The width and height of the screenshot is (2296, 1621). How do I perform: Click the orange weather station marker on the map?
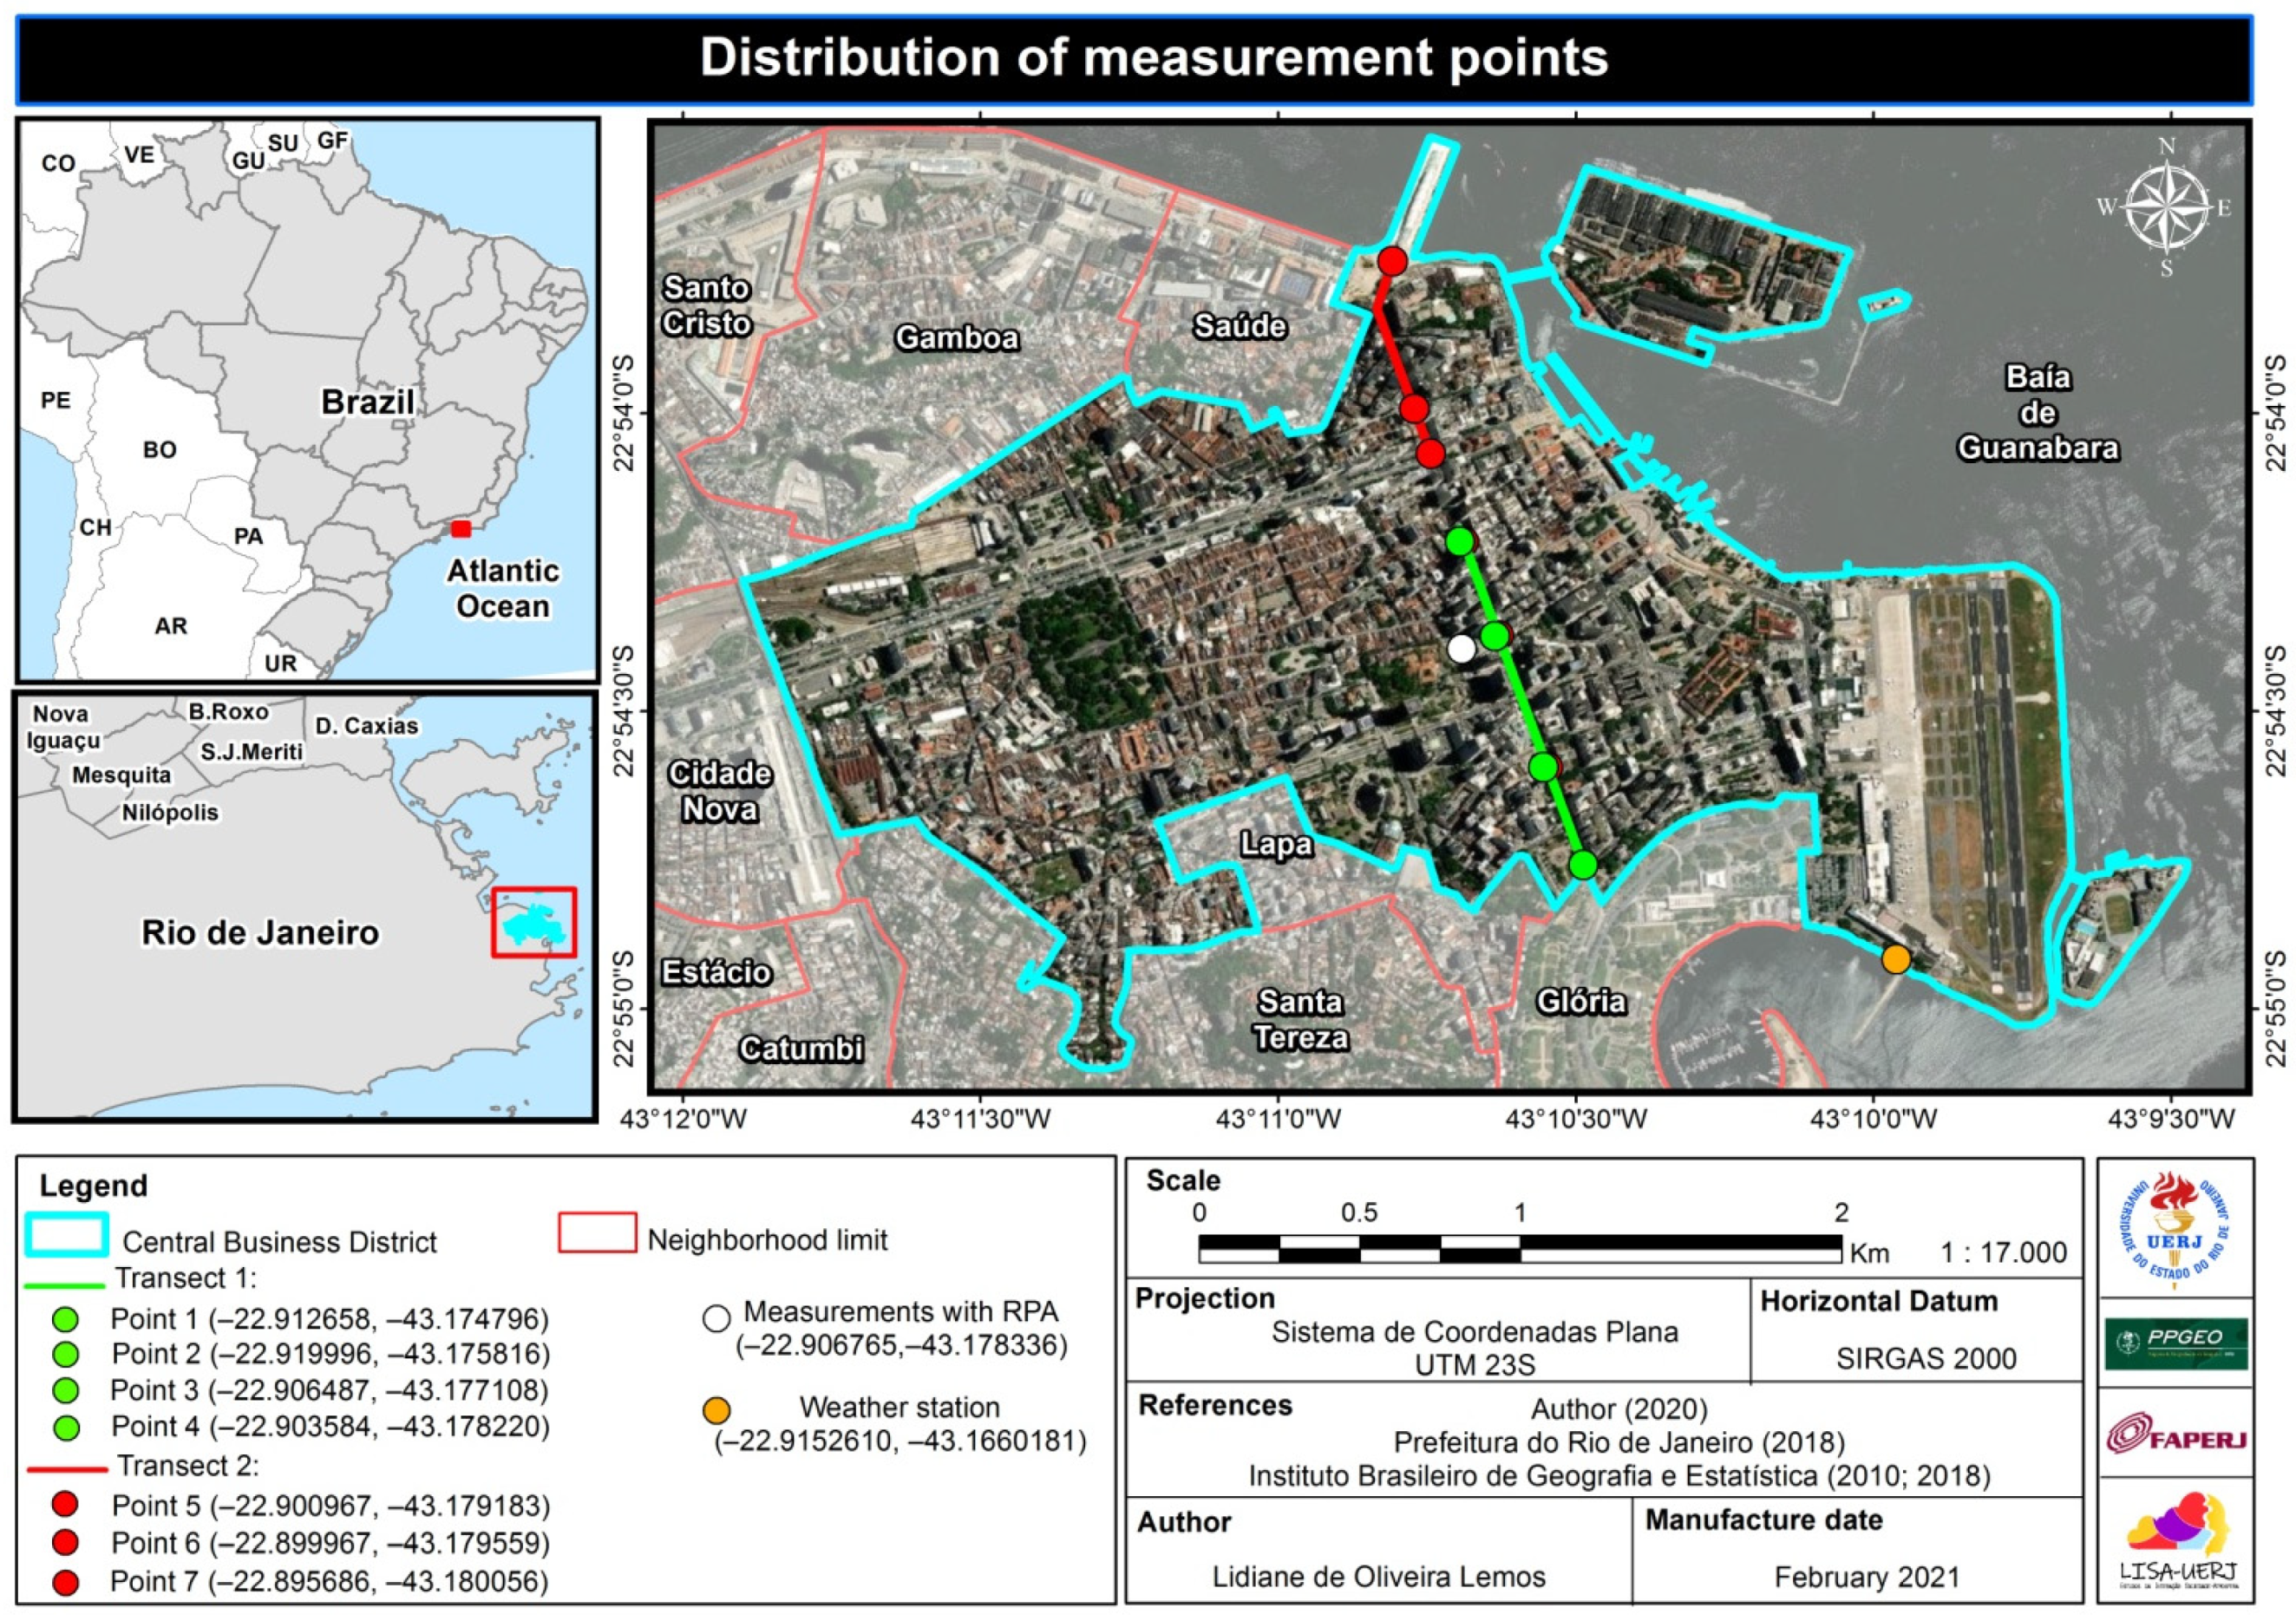(1896, 960)
